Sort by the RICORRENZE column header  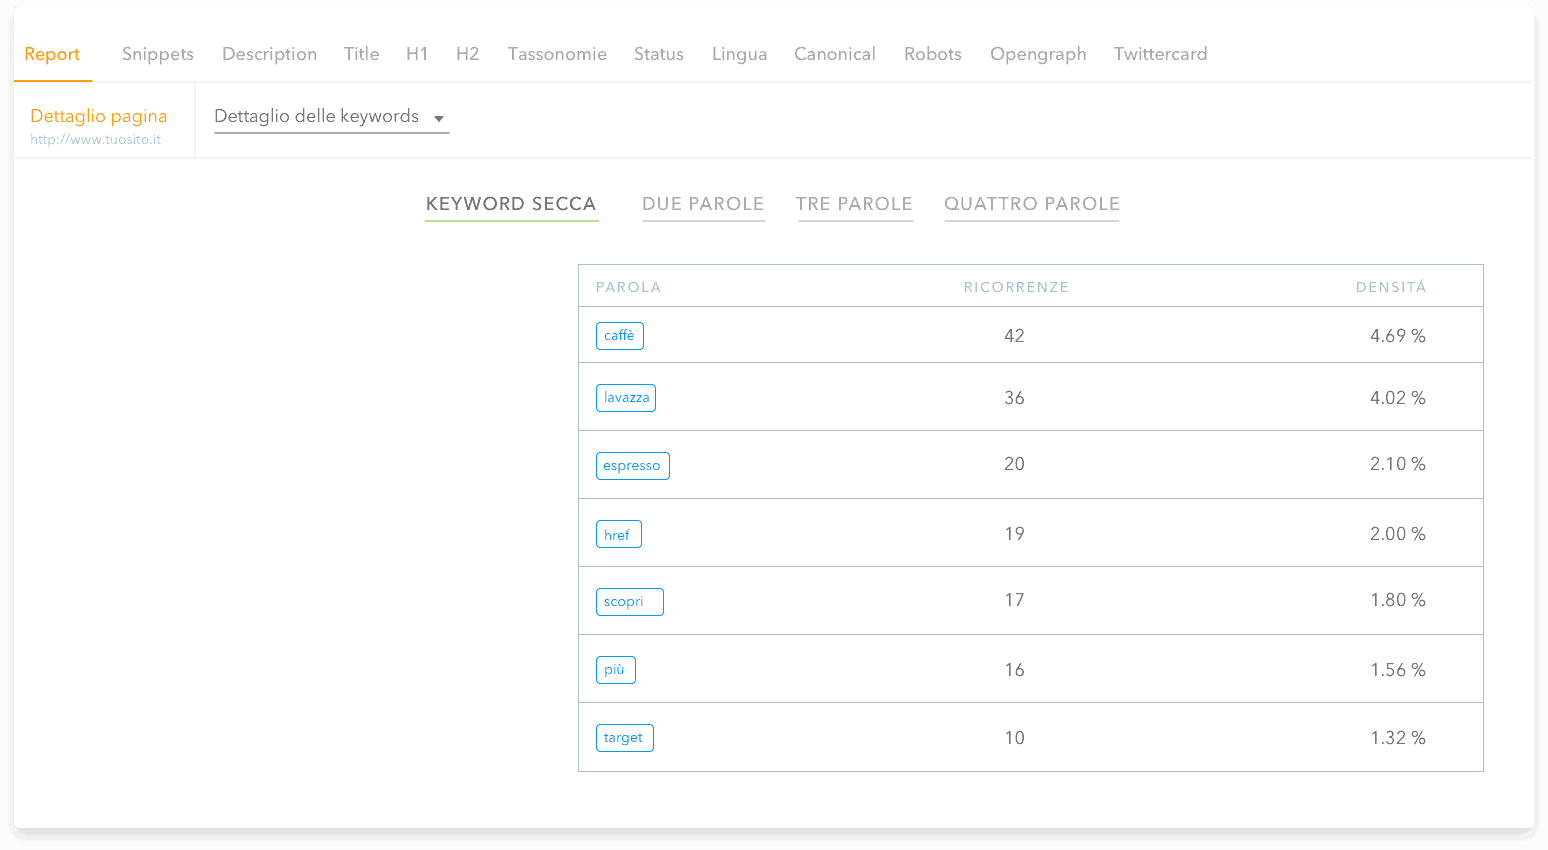click(x=1016, y=287)
